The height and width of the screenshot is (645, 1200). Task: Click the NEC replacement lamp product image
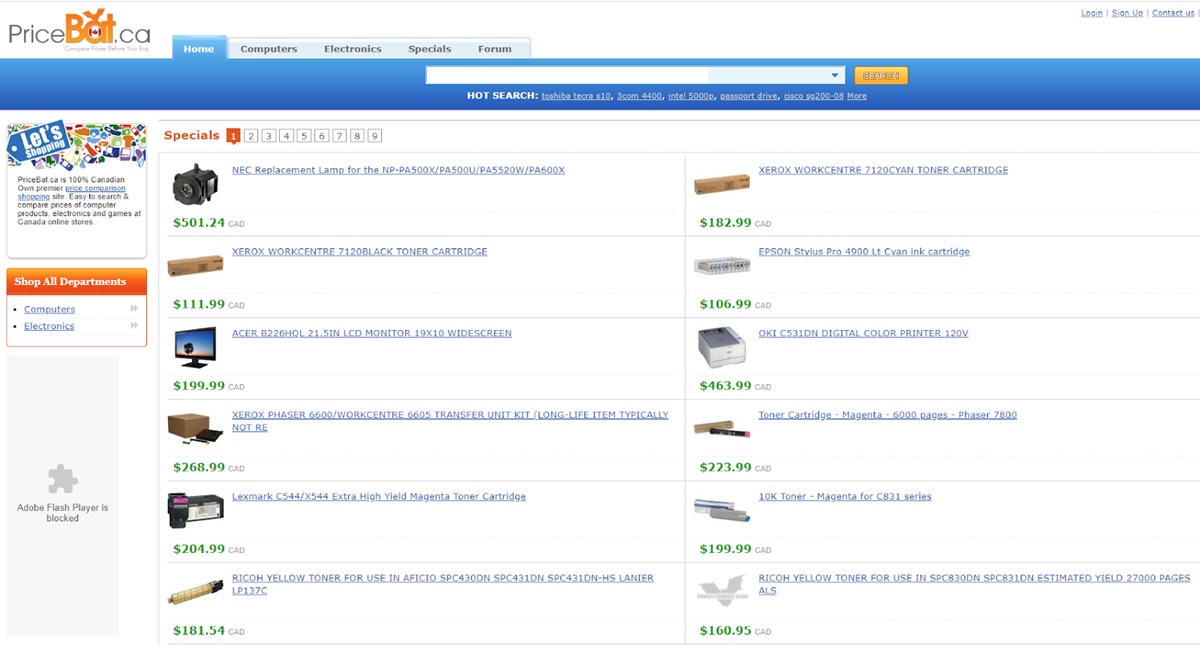[195, 184]
